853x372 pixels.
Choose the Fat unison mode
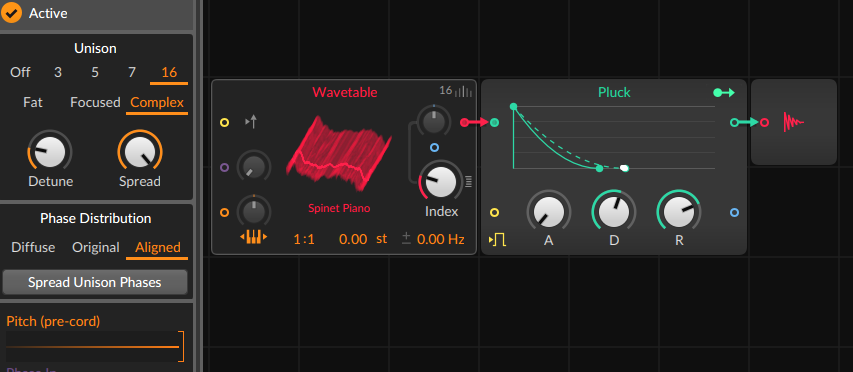[33, 102]
